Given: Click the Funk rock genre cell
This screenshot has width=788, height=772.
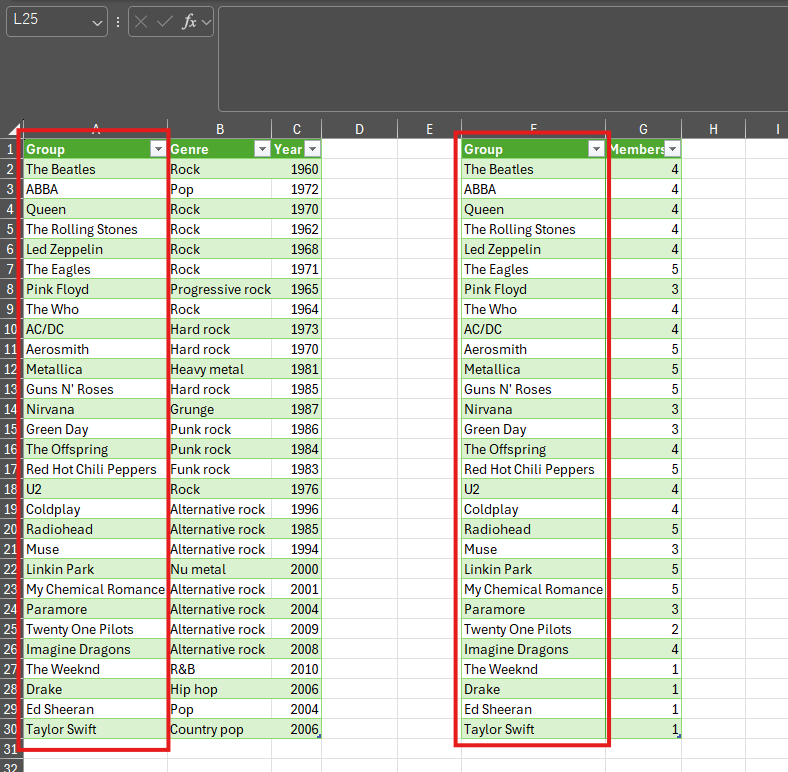Looking at the screenshot, I should point(220,469).
